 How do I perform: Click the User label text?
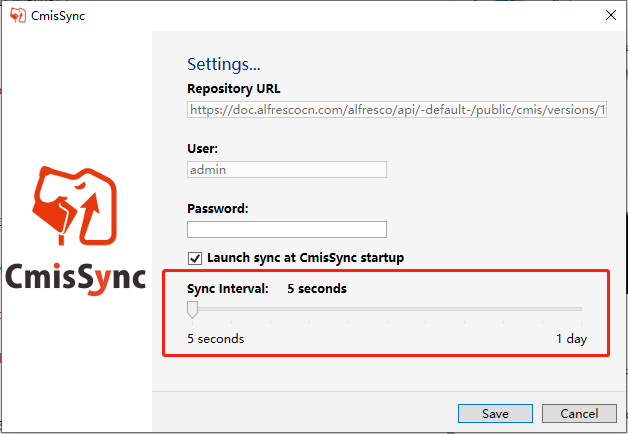[x=202, y=148]
